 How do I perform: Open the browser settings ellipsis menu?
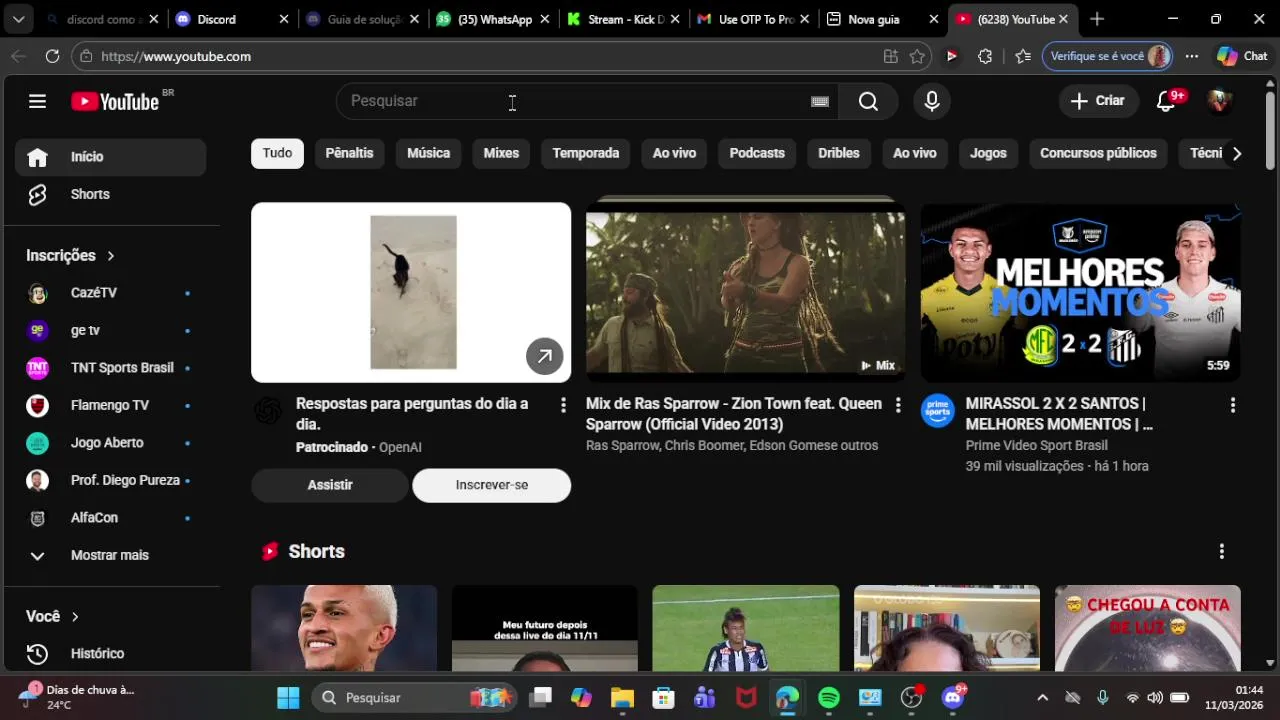point(1191,56)
